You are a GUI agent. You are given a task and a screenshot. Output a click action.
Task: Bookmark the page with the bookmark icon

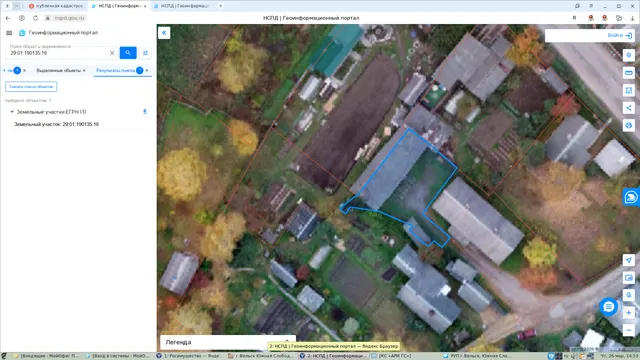point(574,18)
